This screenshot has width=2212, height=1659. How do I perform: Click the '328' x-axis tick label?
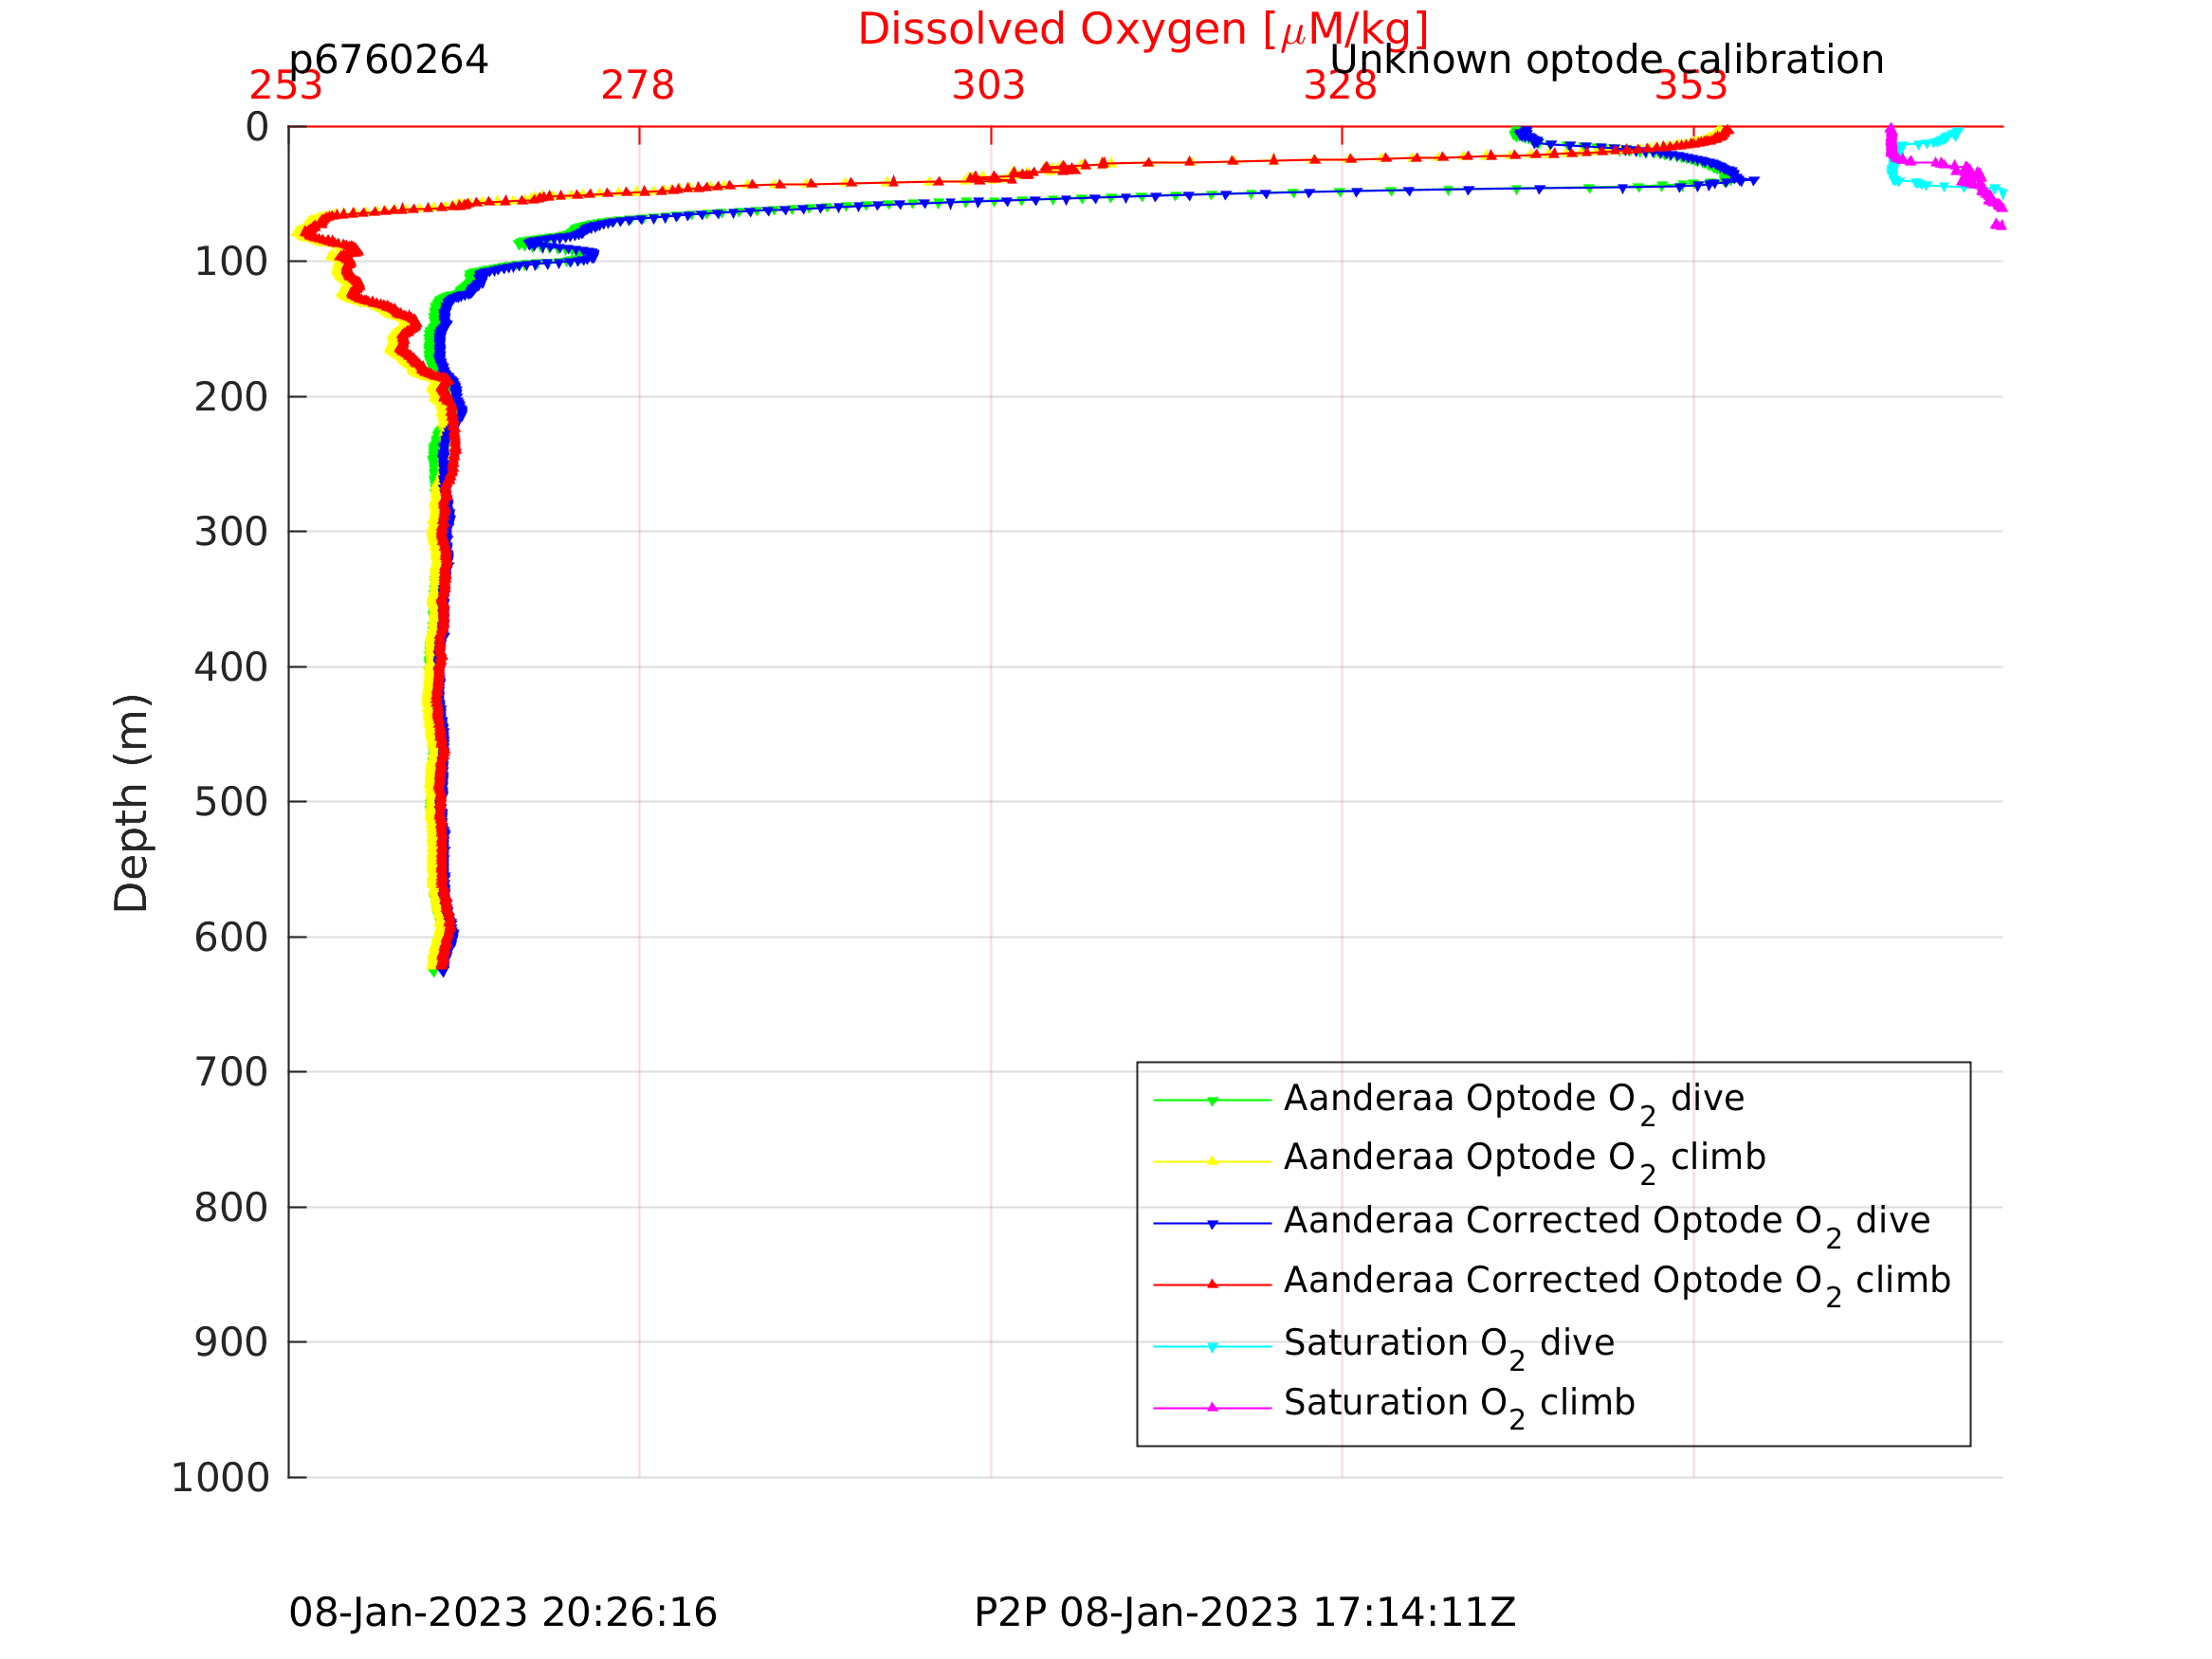(x=1340, y=86)
